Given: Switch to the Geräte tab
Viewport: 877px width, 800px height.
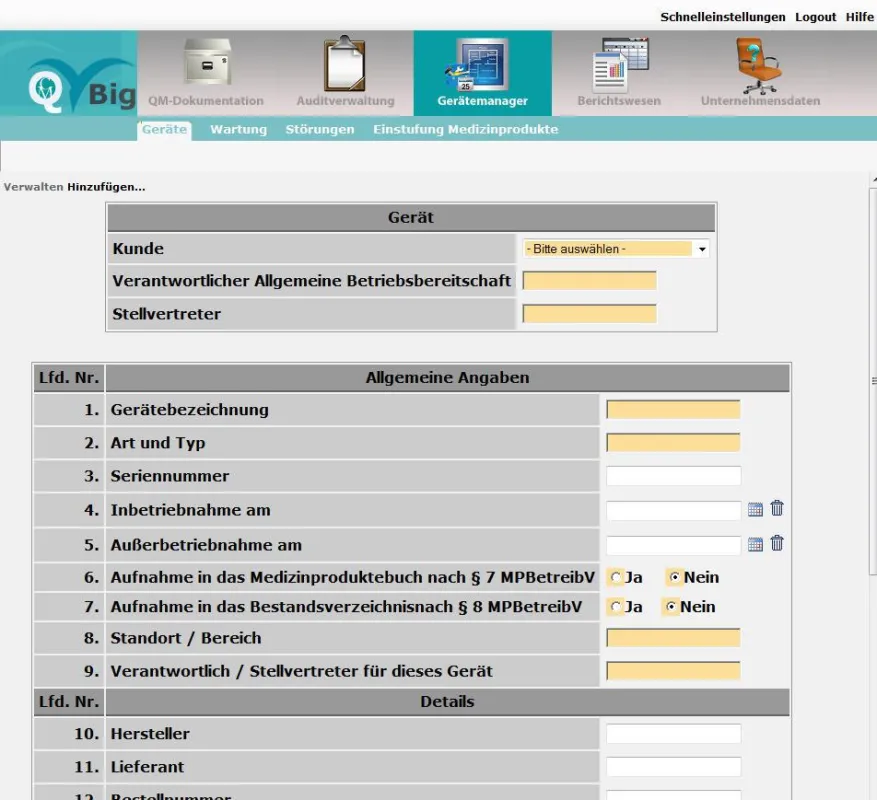Looking at the screenshot, I should [164, 129].
